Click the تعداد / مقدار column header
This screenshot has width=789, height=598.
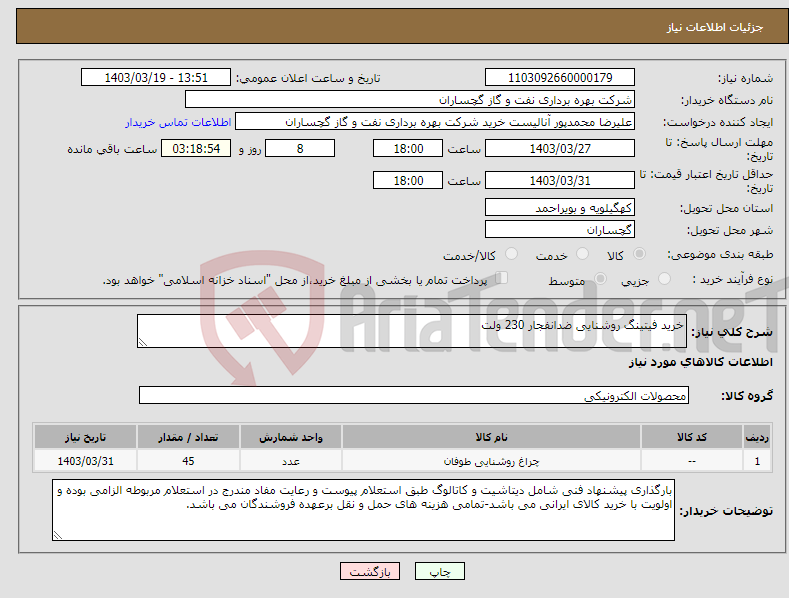coord(188,437)
